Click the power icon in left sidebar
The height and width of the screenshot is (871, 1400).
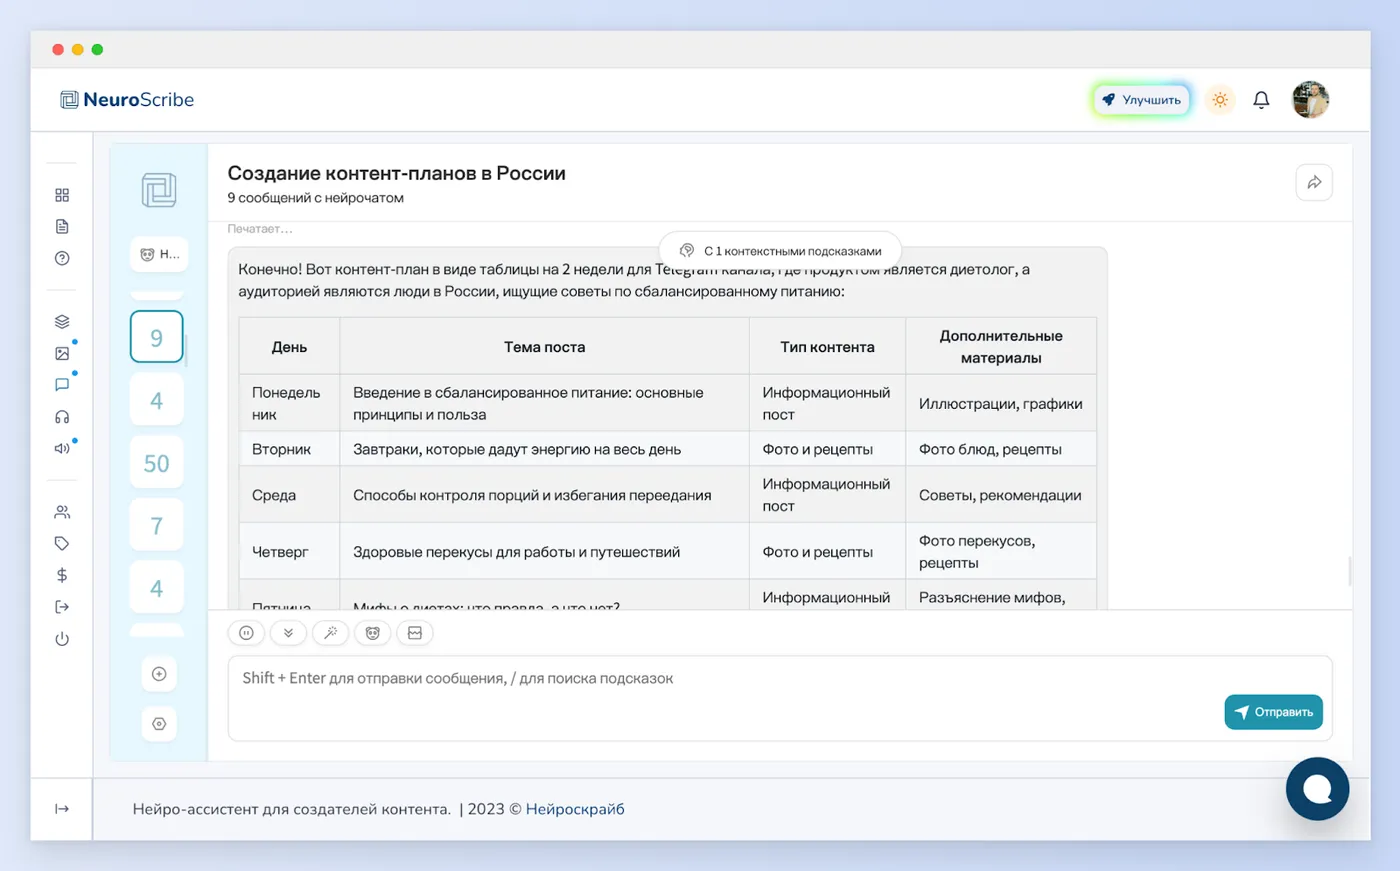click(62, 639)
